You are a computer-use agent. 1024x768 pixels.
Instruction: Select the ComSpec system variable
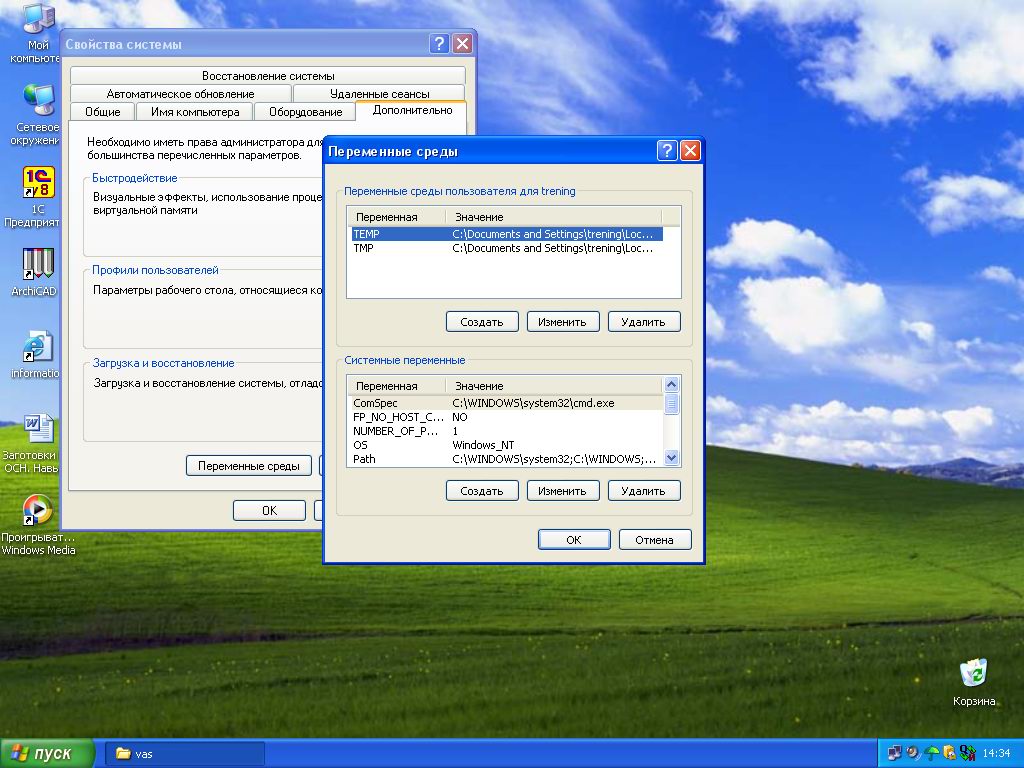(x=507, y=403)
